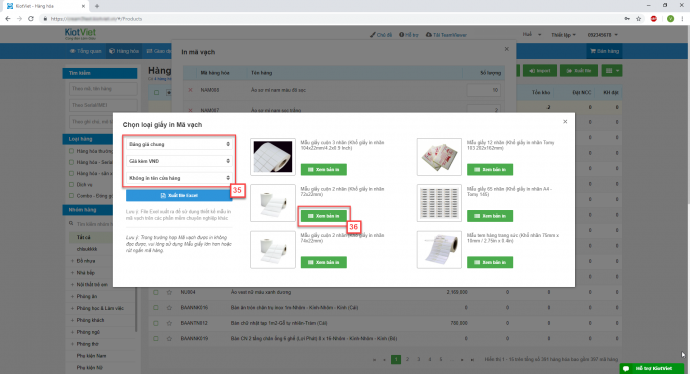This screenshot has width=690, height=374.
Task: Open account 092345678 dropdown
Action: [602, 35]
